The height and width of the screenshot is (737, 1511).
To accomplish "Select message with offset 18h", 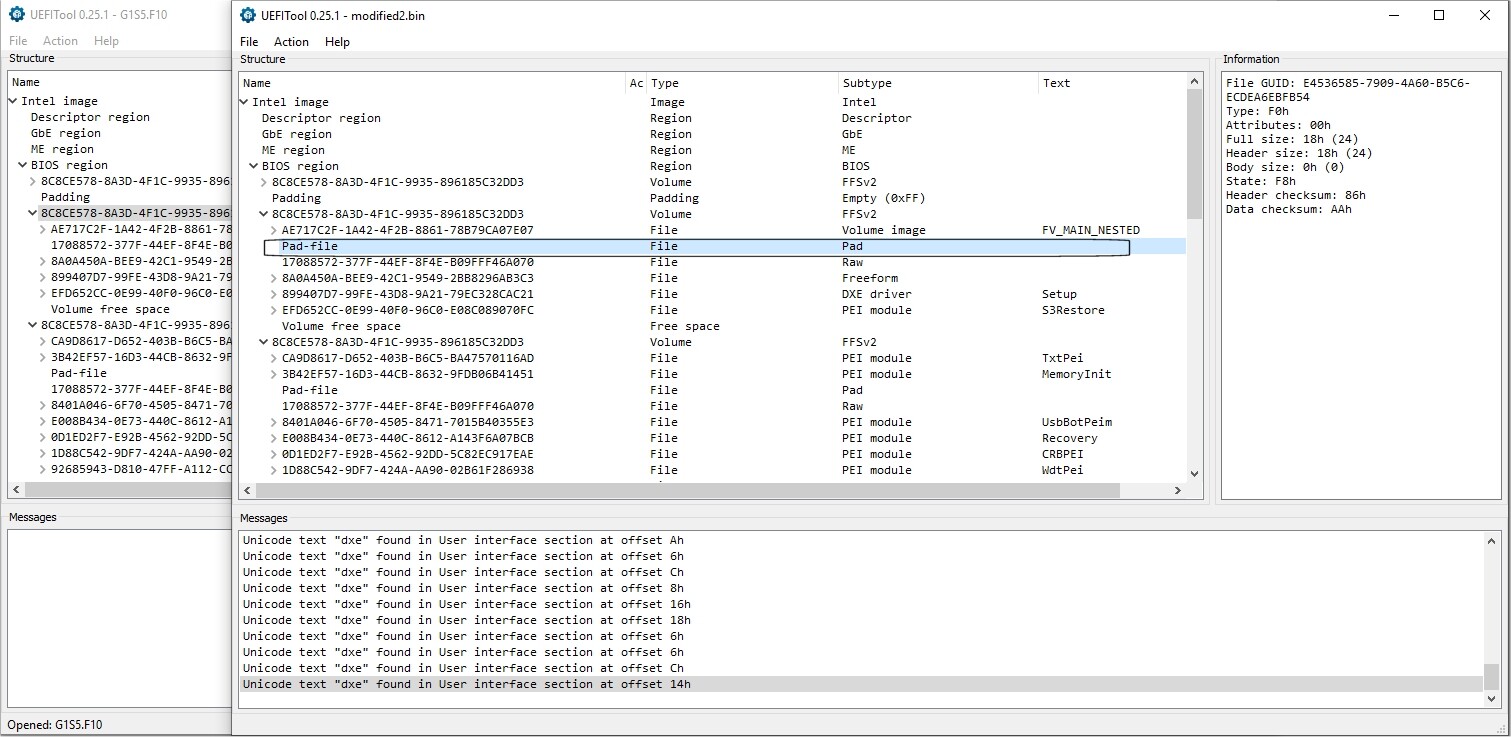I will pyautogui.click(x=861, y=620).
